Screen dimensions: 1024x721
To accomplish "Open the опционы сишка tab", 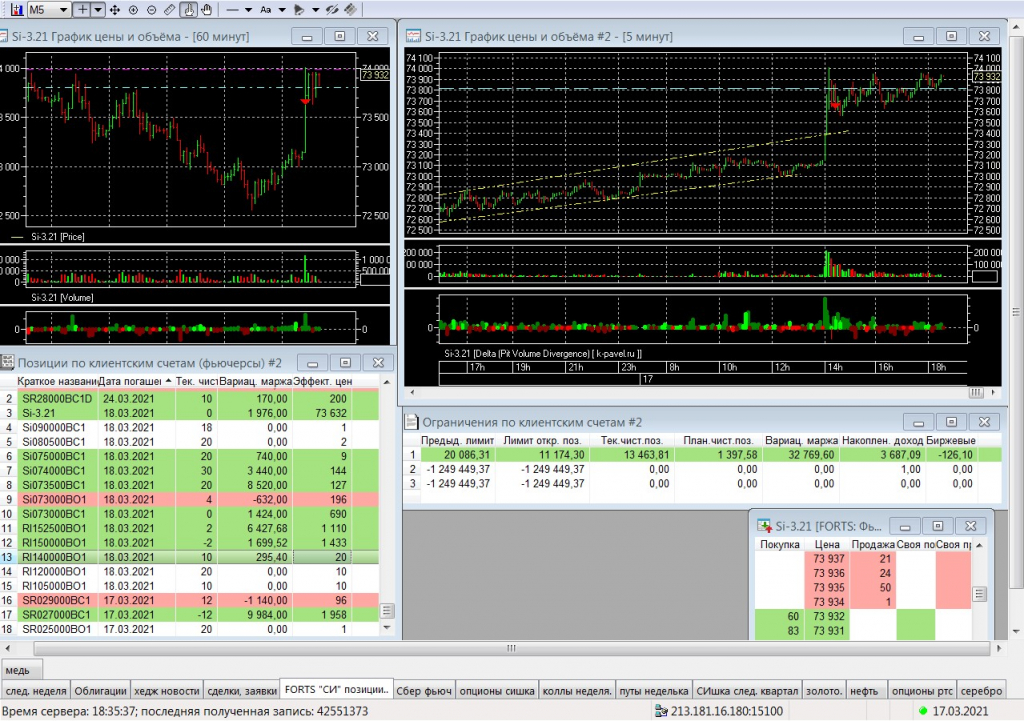I will (x=497, y=690).
